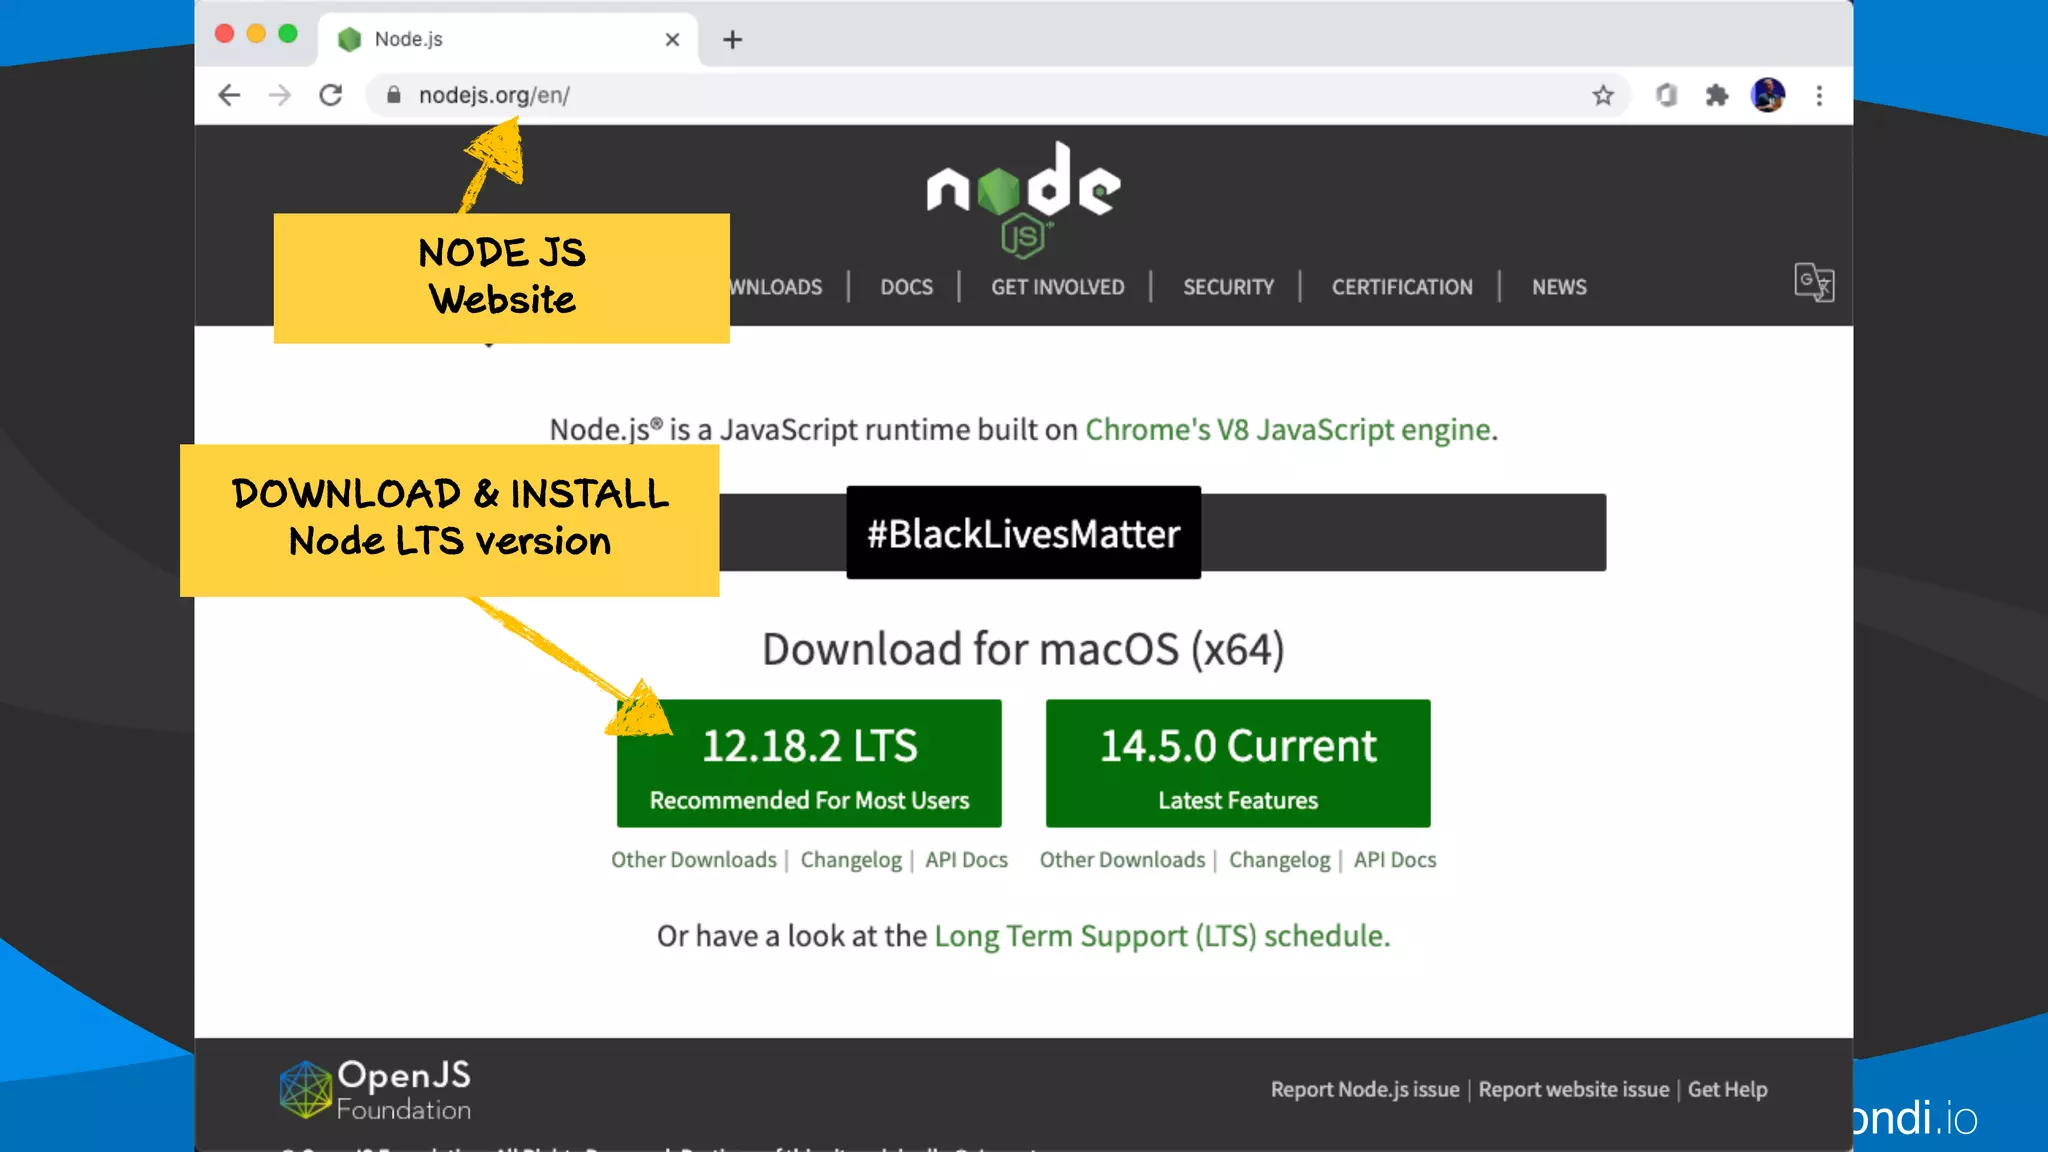This screenshot has height=1152, width=2048.
Task: Reload the Node.js page
Action: point(331,95)
